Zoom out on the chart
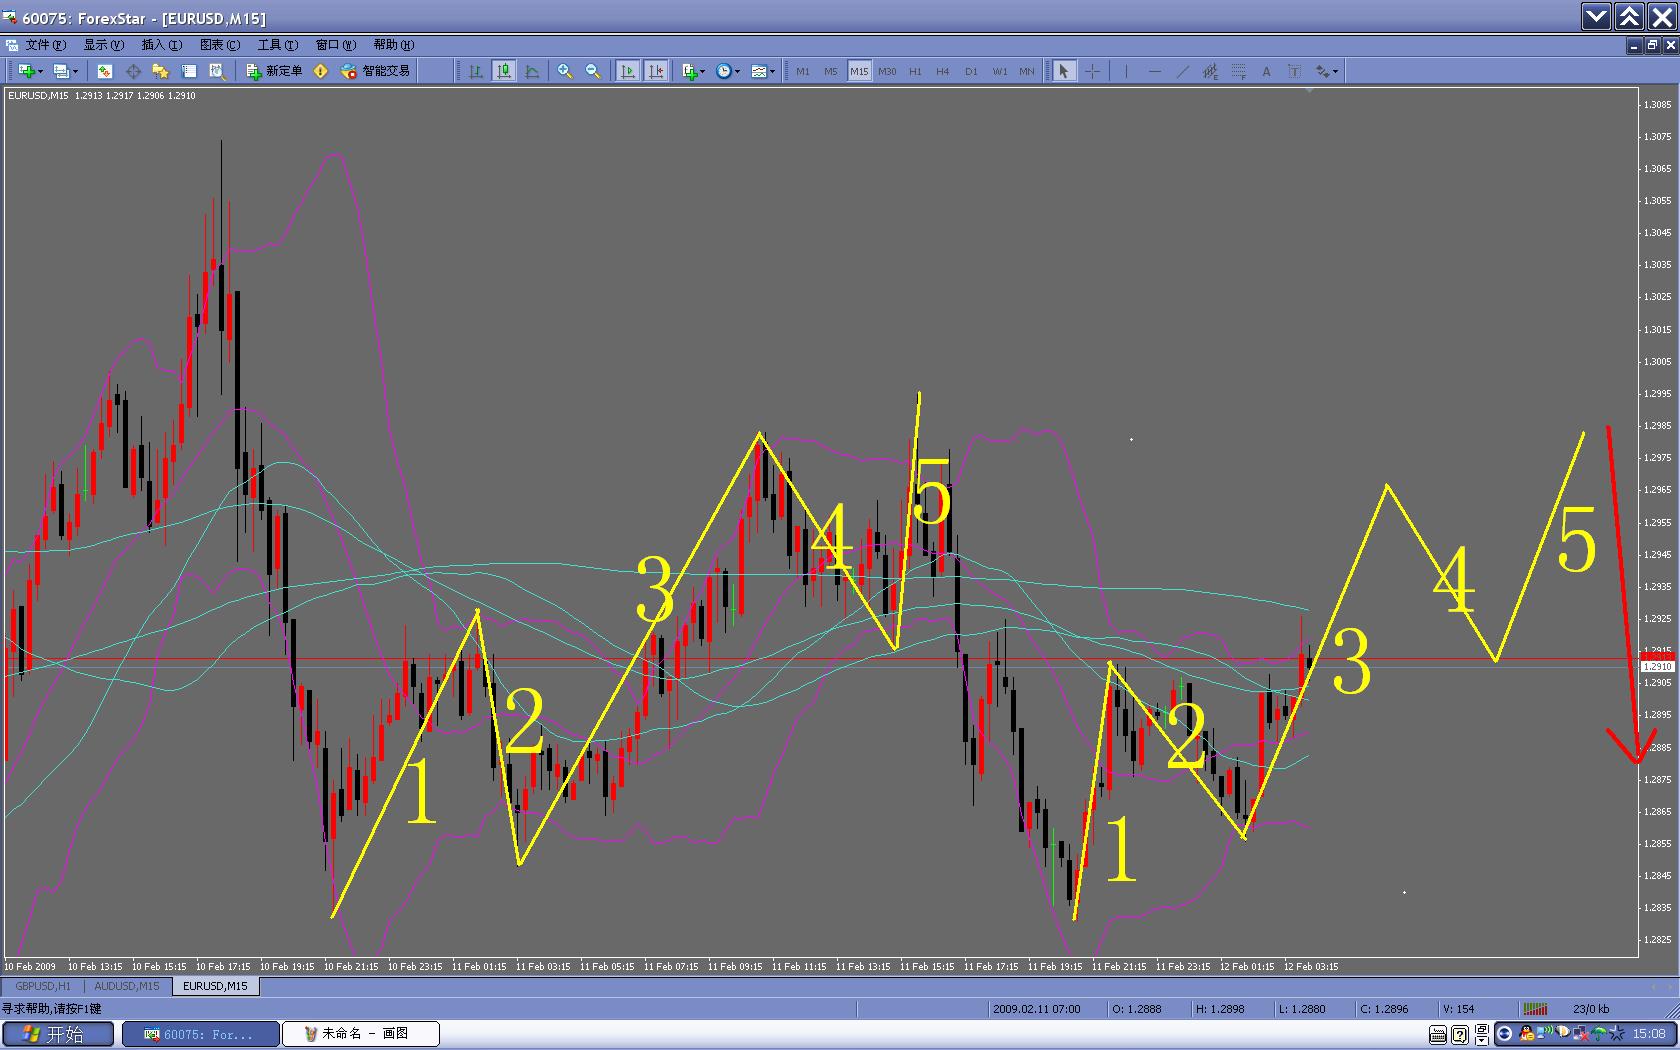1680x1050 pixels. 593,71
